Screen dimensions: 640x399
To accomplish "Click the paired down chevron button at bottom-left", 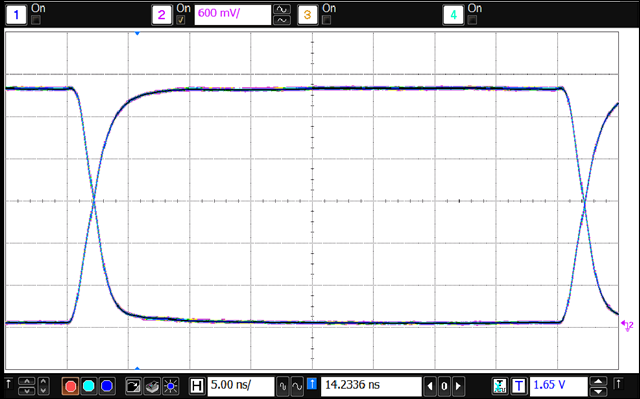I will click(27, 391).
